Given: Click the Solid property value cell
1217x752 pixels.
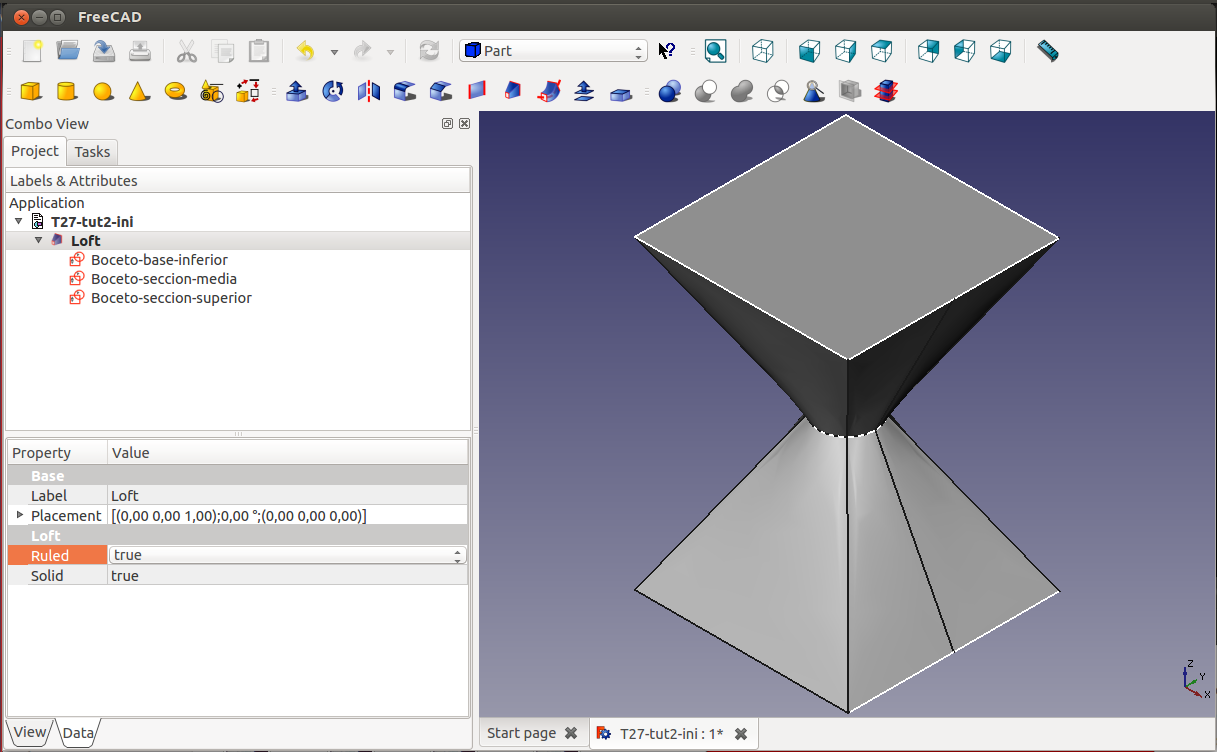Looking at the screenshot, I should [287, 576].
